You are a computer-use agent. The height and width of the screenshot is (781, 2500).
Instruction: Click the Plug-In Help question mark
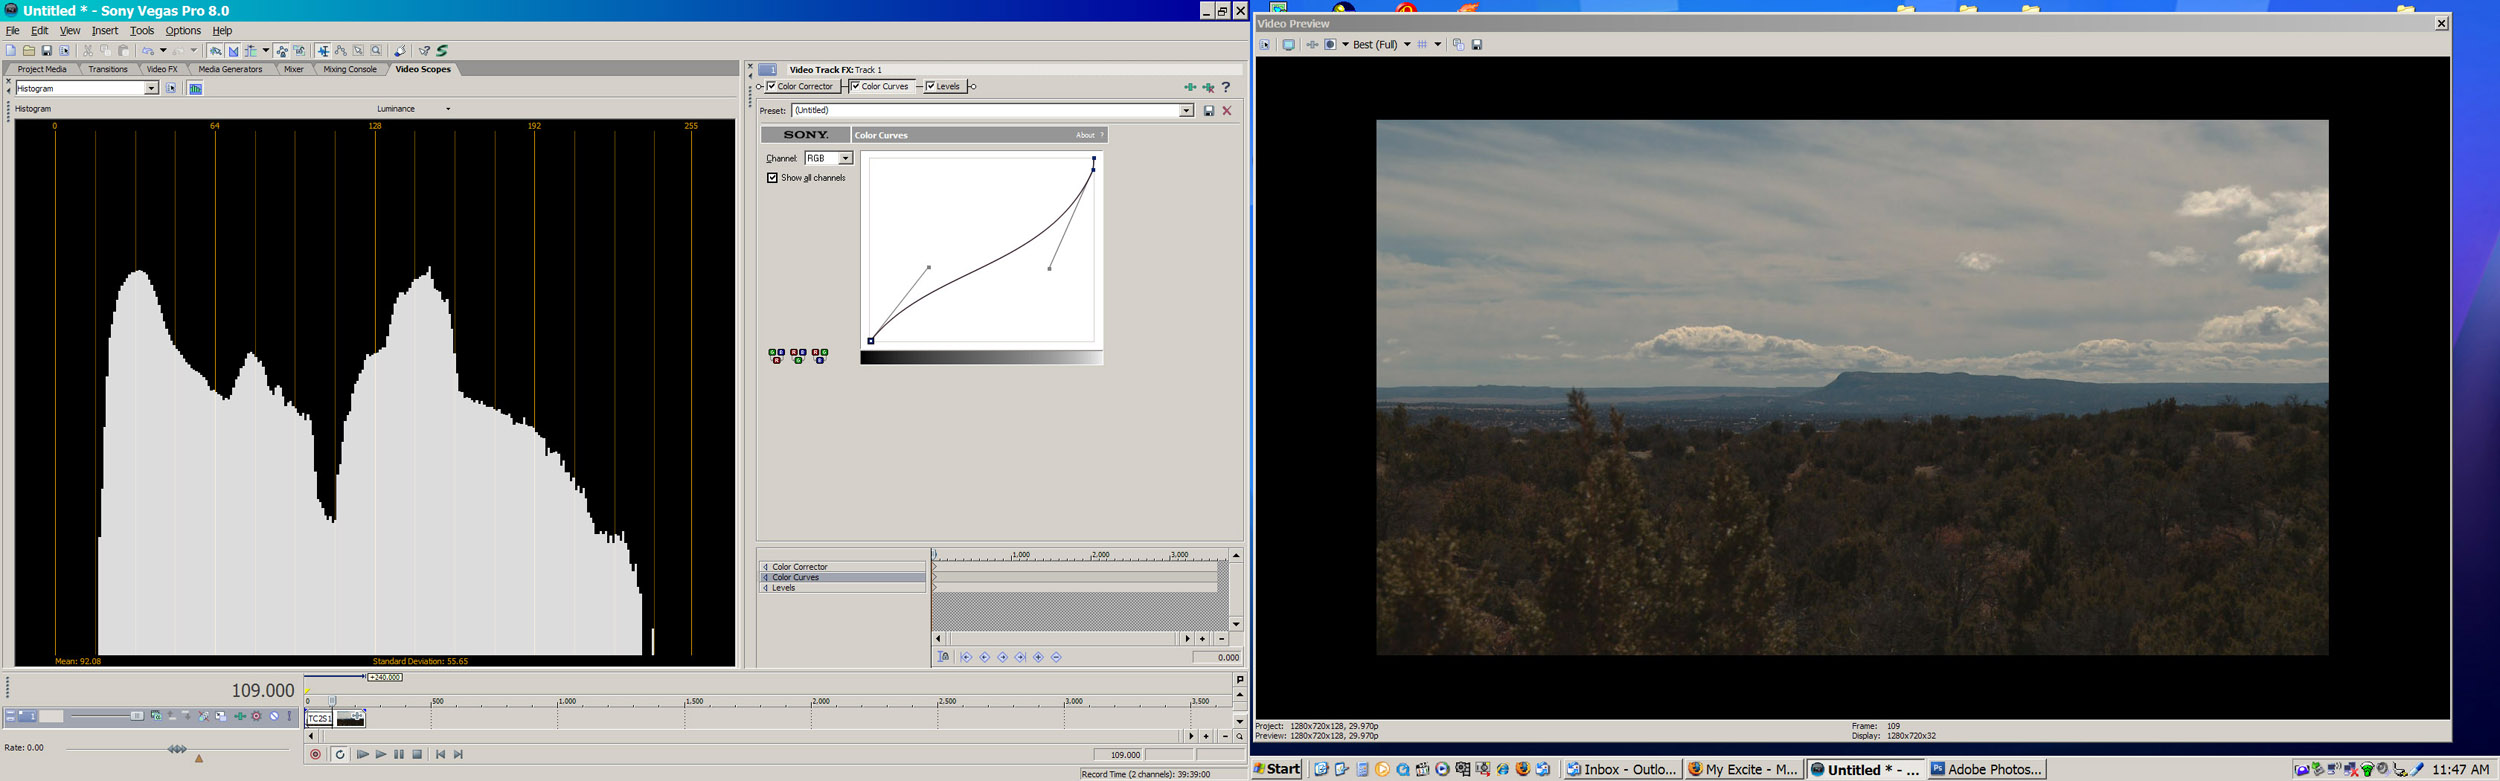1226,87
